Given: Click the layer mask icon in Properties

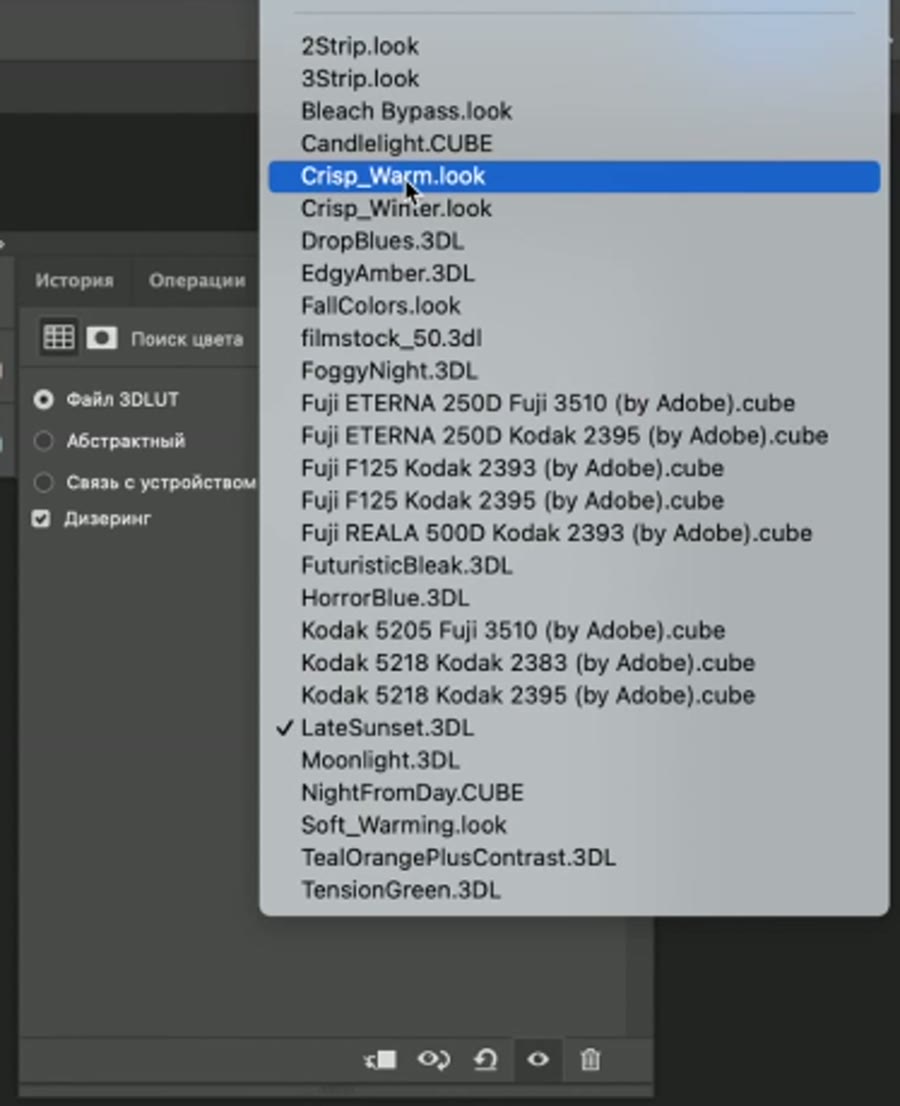Looking at the screenshot, I should pyautogui.click(x=102, y=338).
